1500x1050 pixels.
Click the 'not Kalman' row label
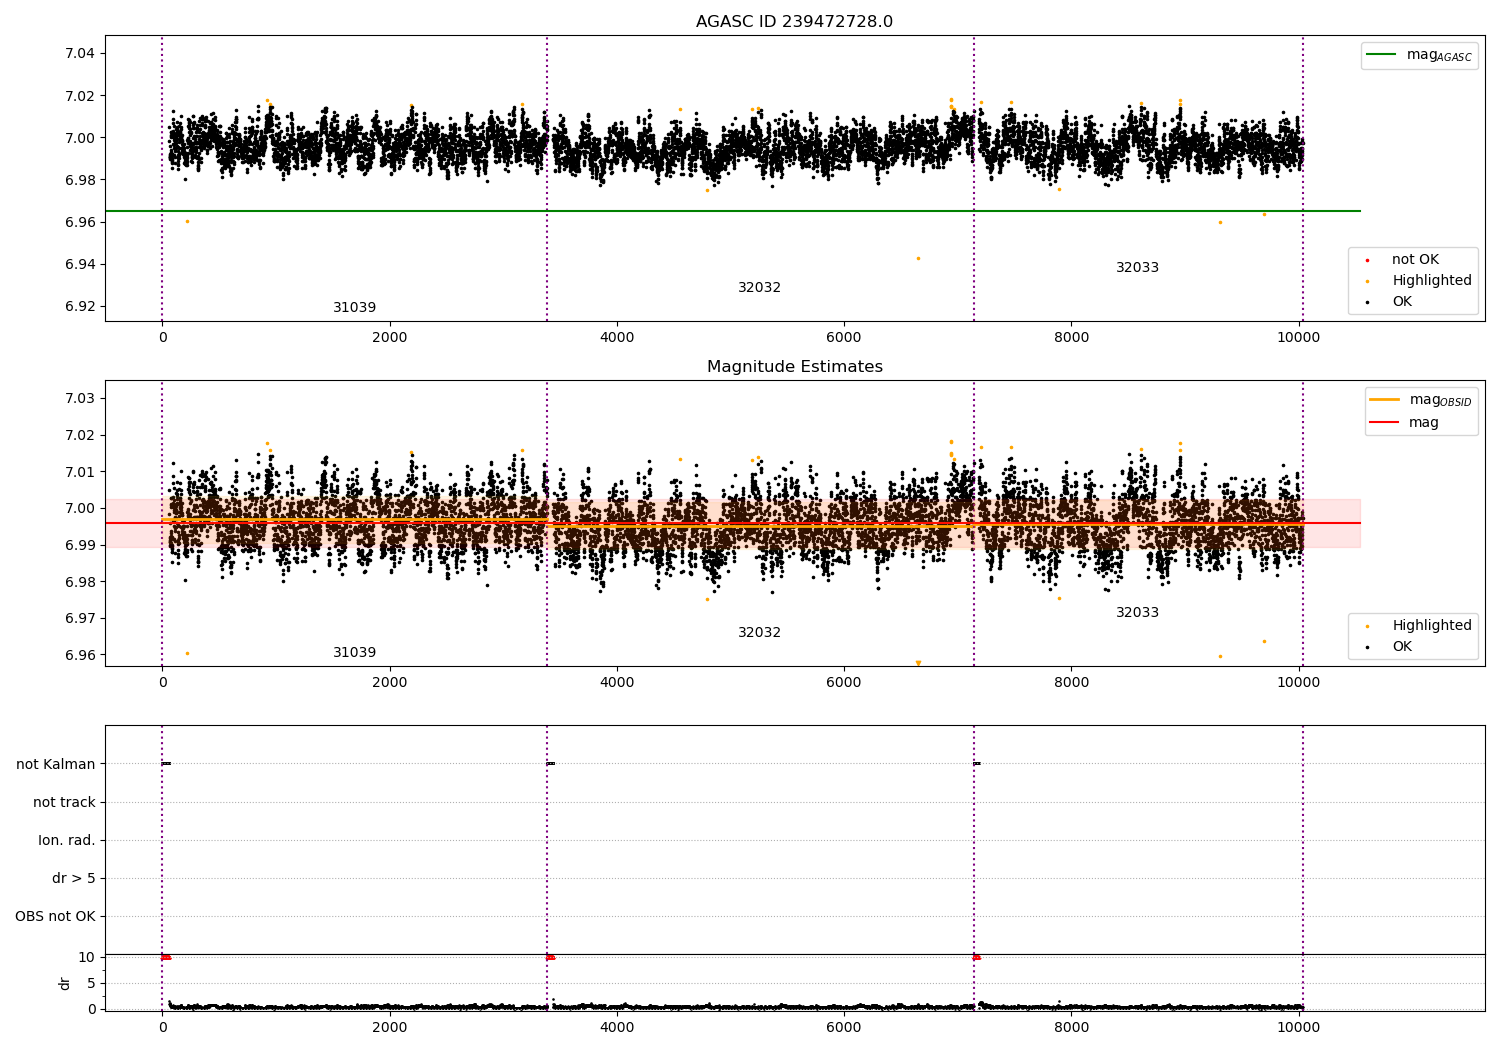point(56,764)
